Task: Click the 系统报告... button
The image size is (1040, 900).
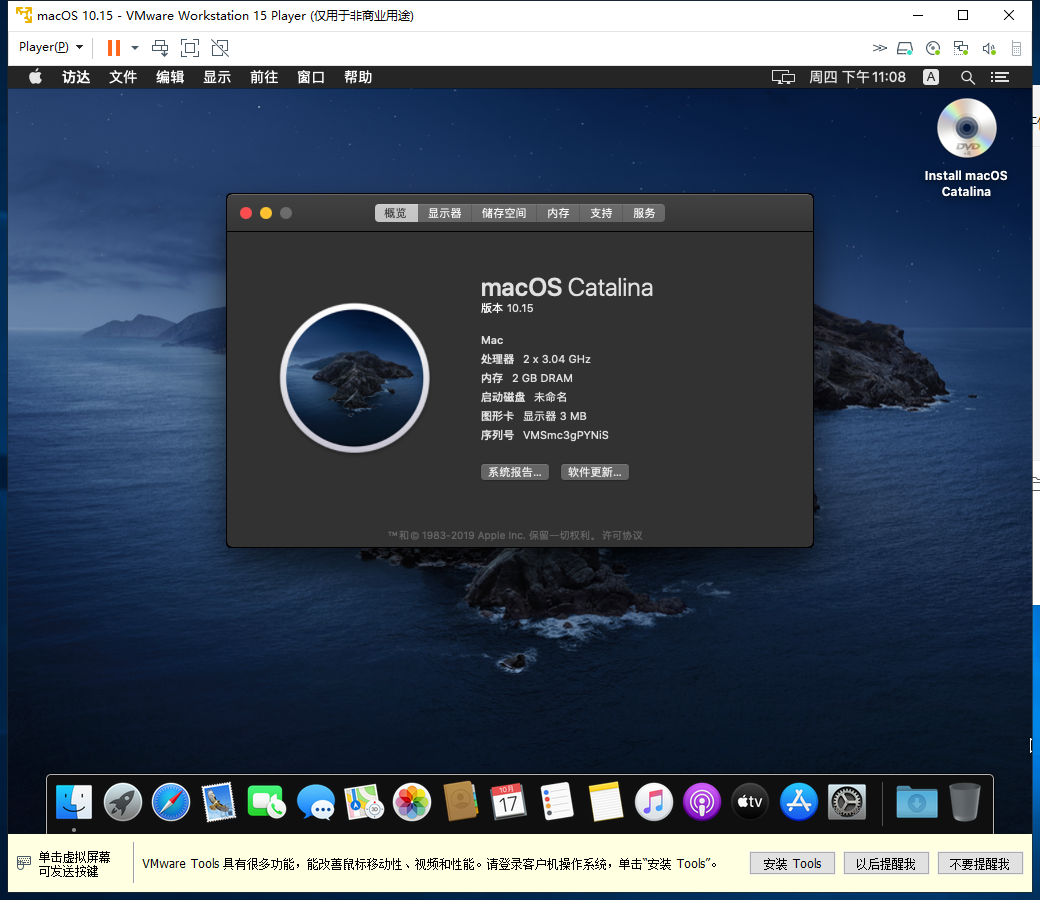Action: pos(515,472)
